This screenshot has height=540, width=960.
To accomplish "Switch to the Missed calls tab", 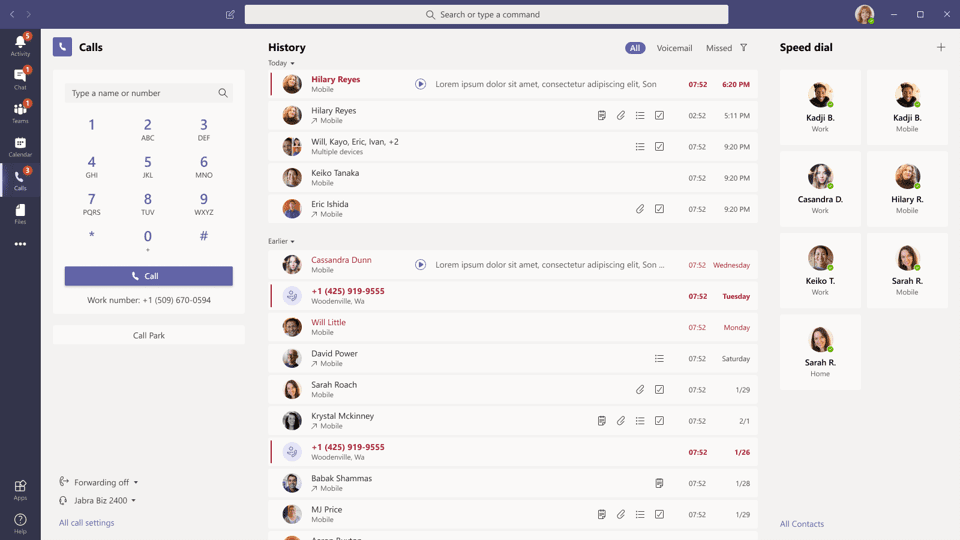I will pyautogui.click(x=719, y=48).
